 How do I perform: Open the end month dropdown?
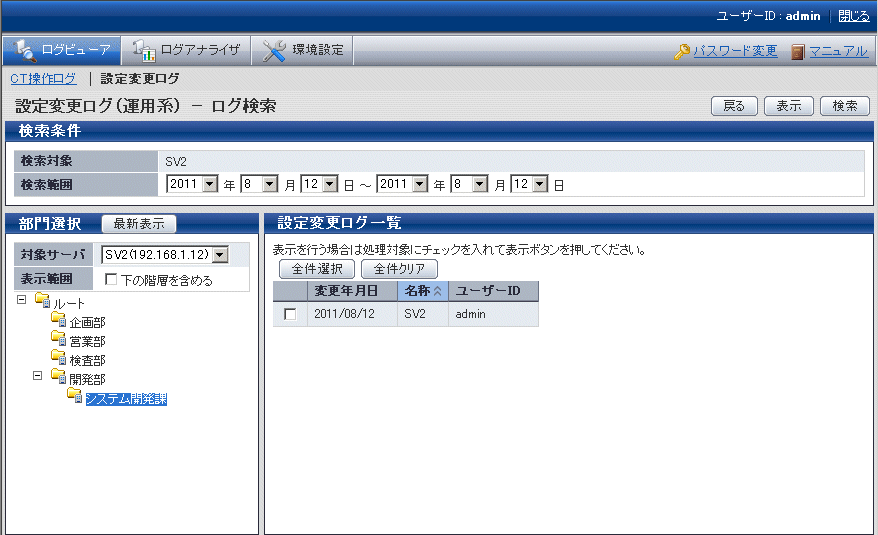point(469,184)
